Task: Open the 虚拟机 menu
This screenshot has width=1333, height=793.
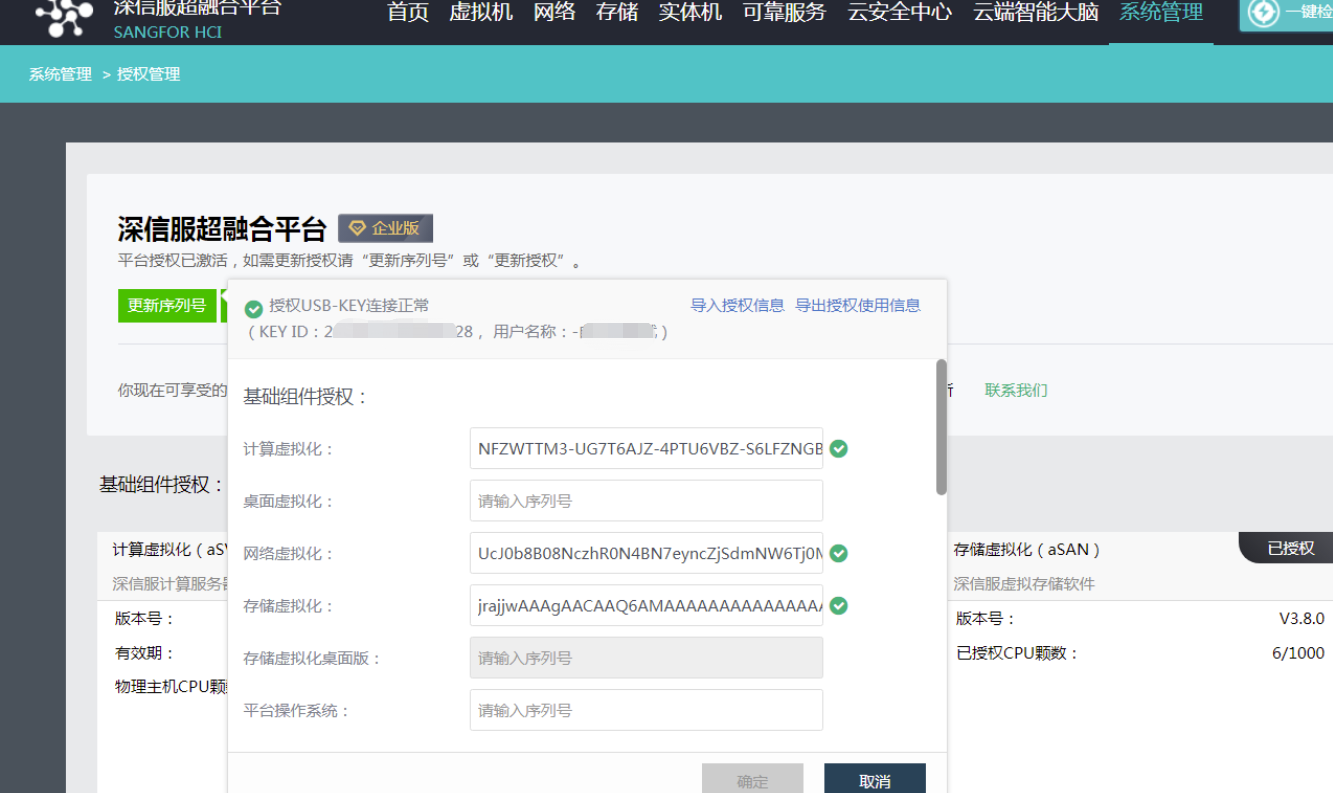Action: click(481, 12)
